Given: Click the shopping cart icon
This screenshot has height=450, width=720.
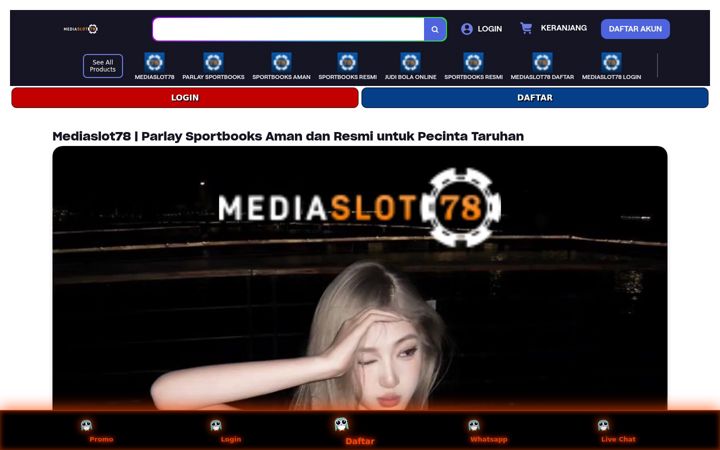Looking at the screenshot, I should 526,28.
